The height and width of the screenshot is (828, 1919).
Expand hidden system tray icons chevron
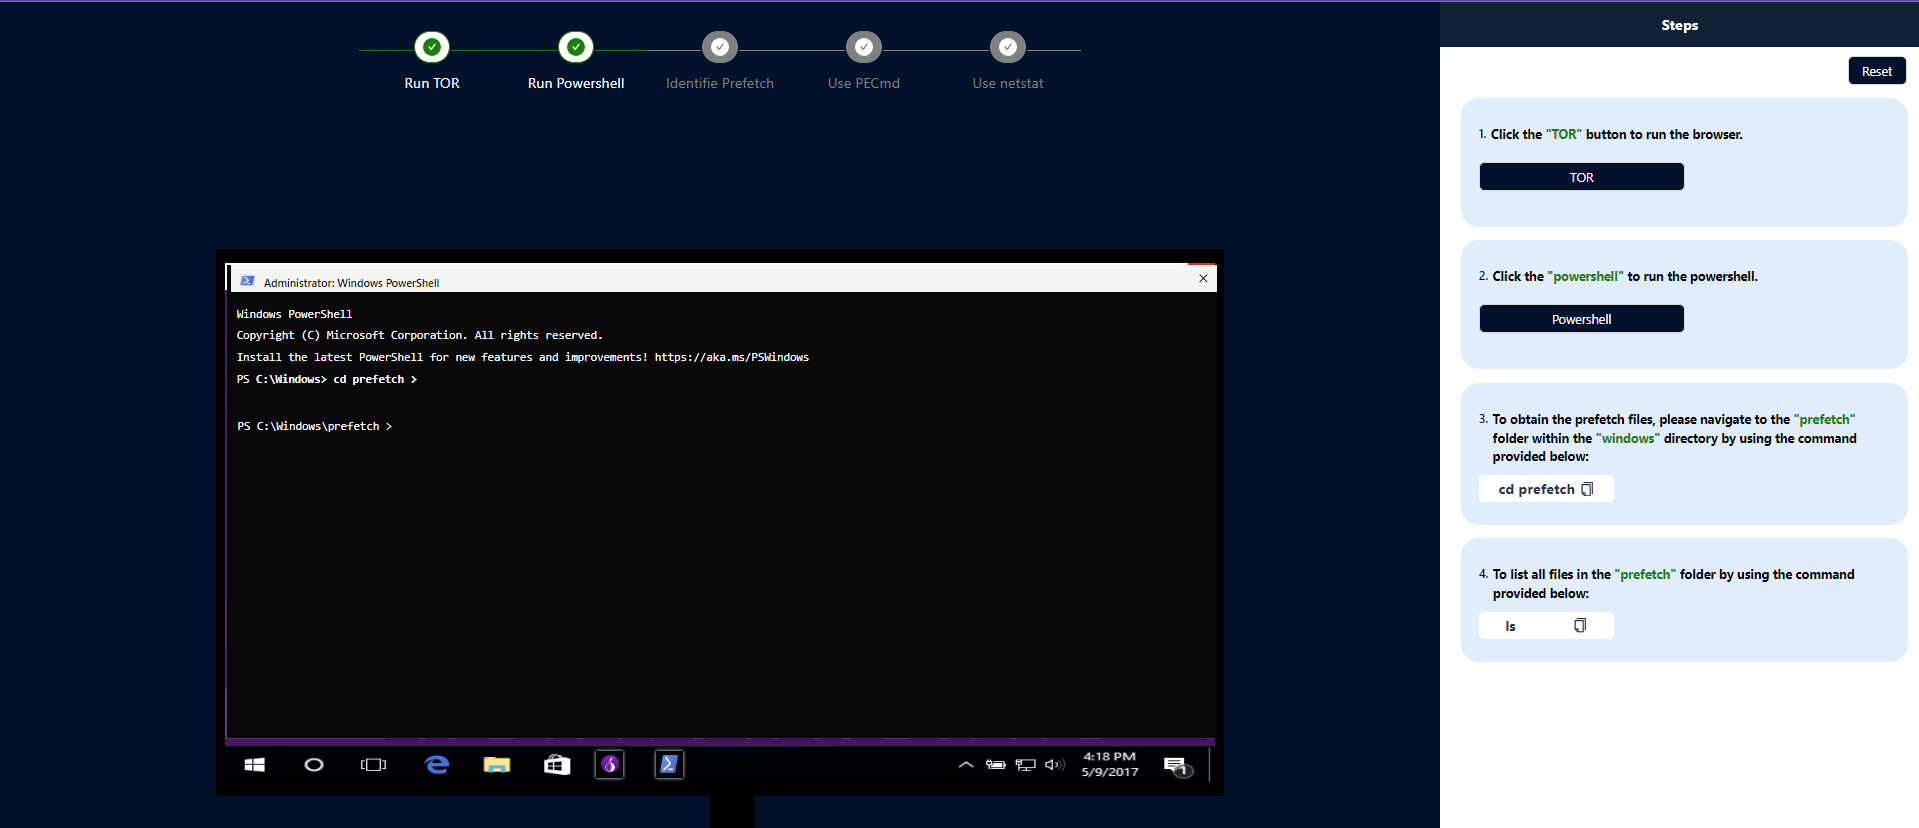965,765
